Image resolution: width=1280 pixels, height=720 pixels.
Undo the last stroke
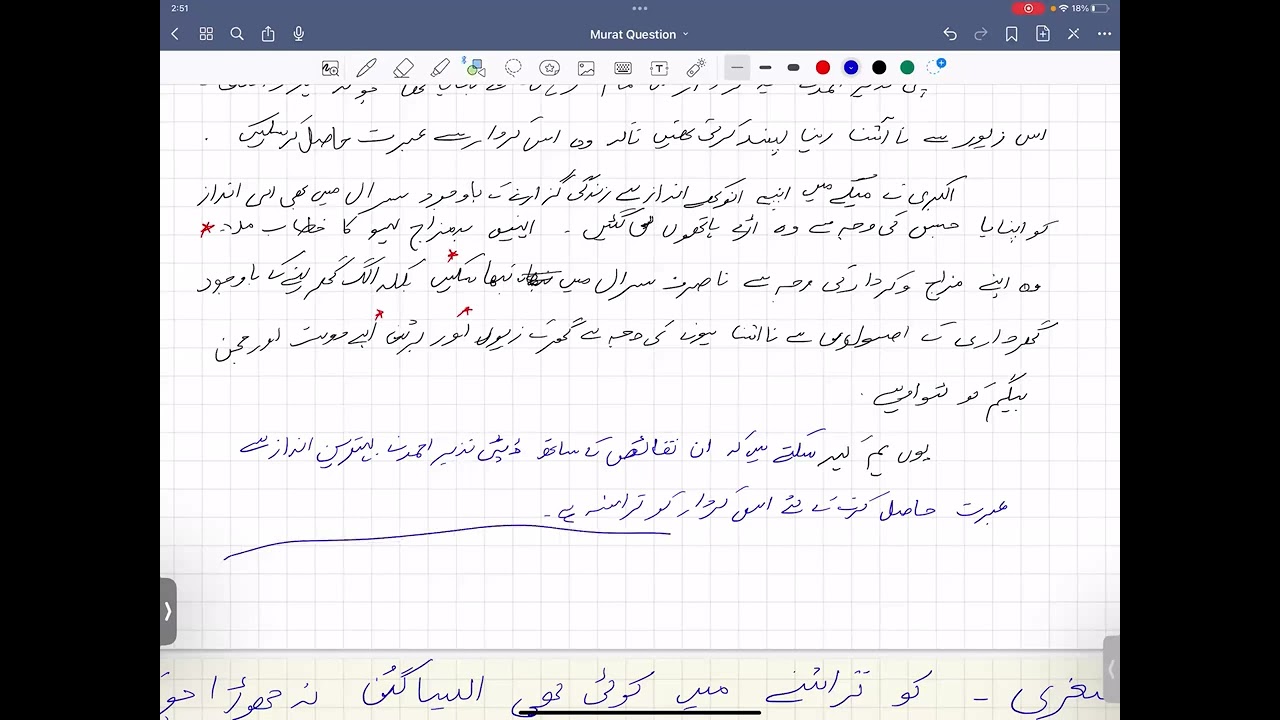pos(950,34)
